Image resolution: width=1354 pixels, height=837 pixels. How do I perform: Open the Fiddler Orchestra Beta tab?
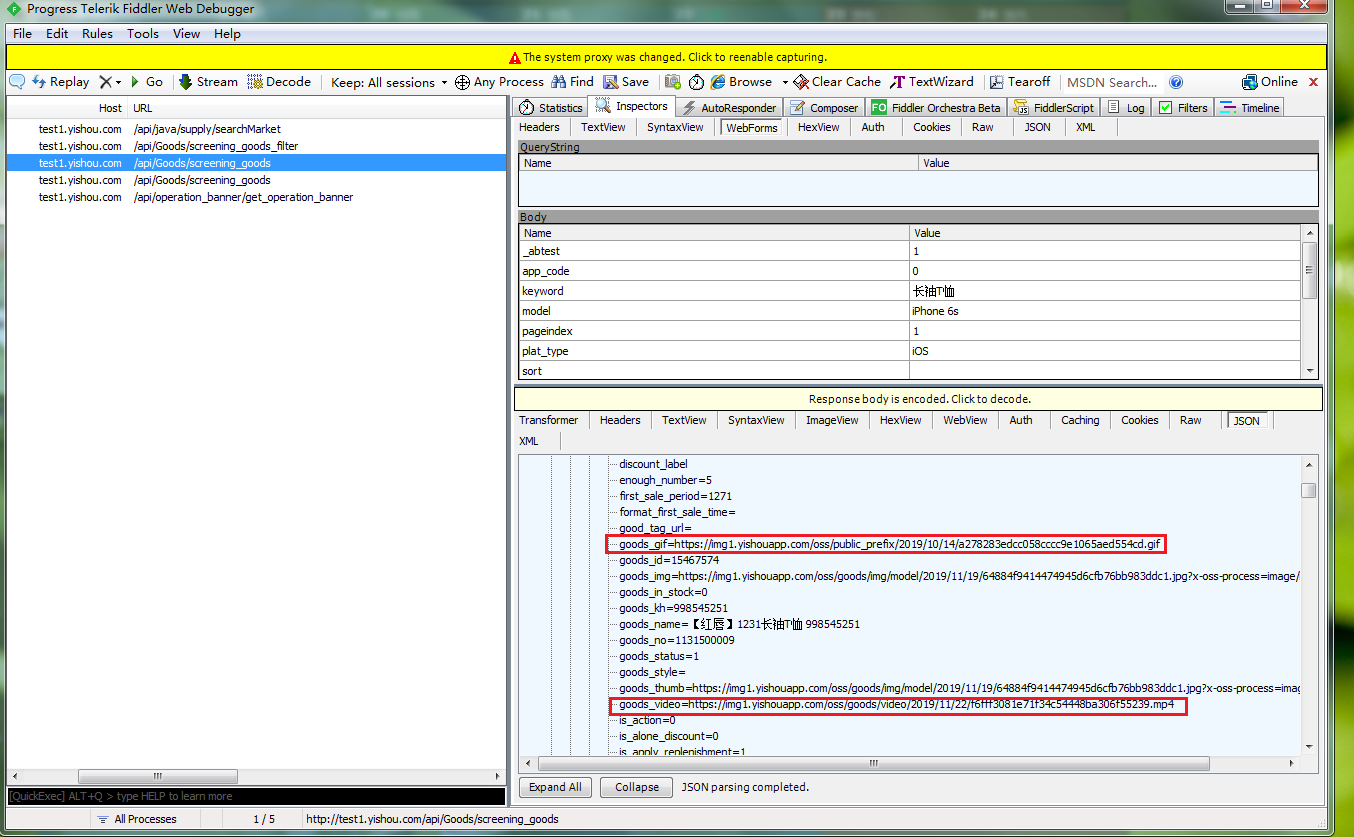936,107
